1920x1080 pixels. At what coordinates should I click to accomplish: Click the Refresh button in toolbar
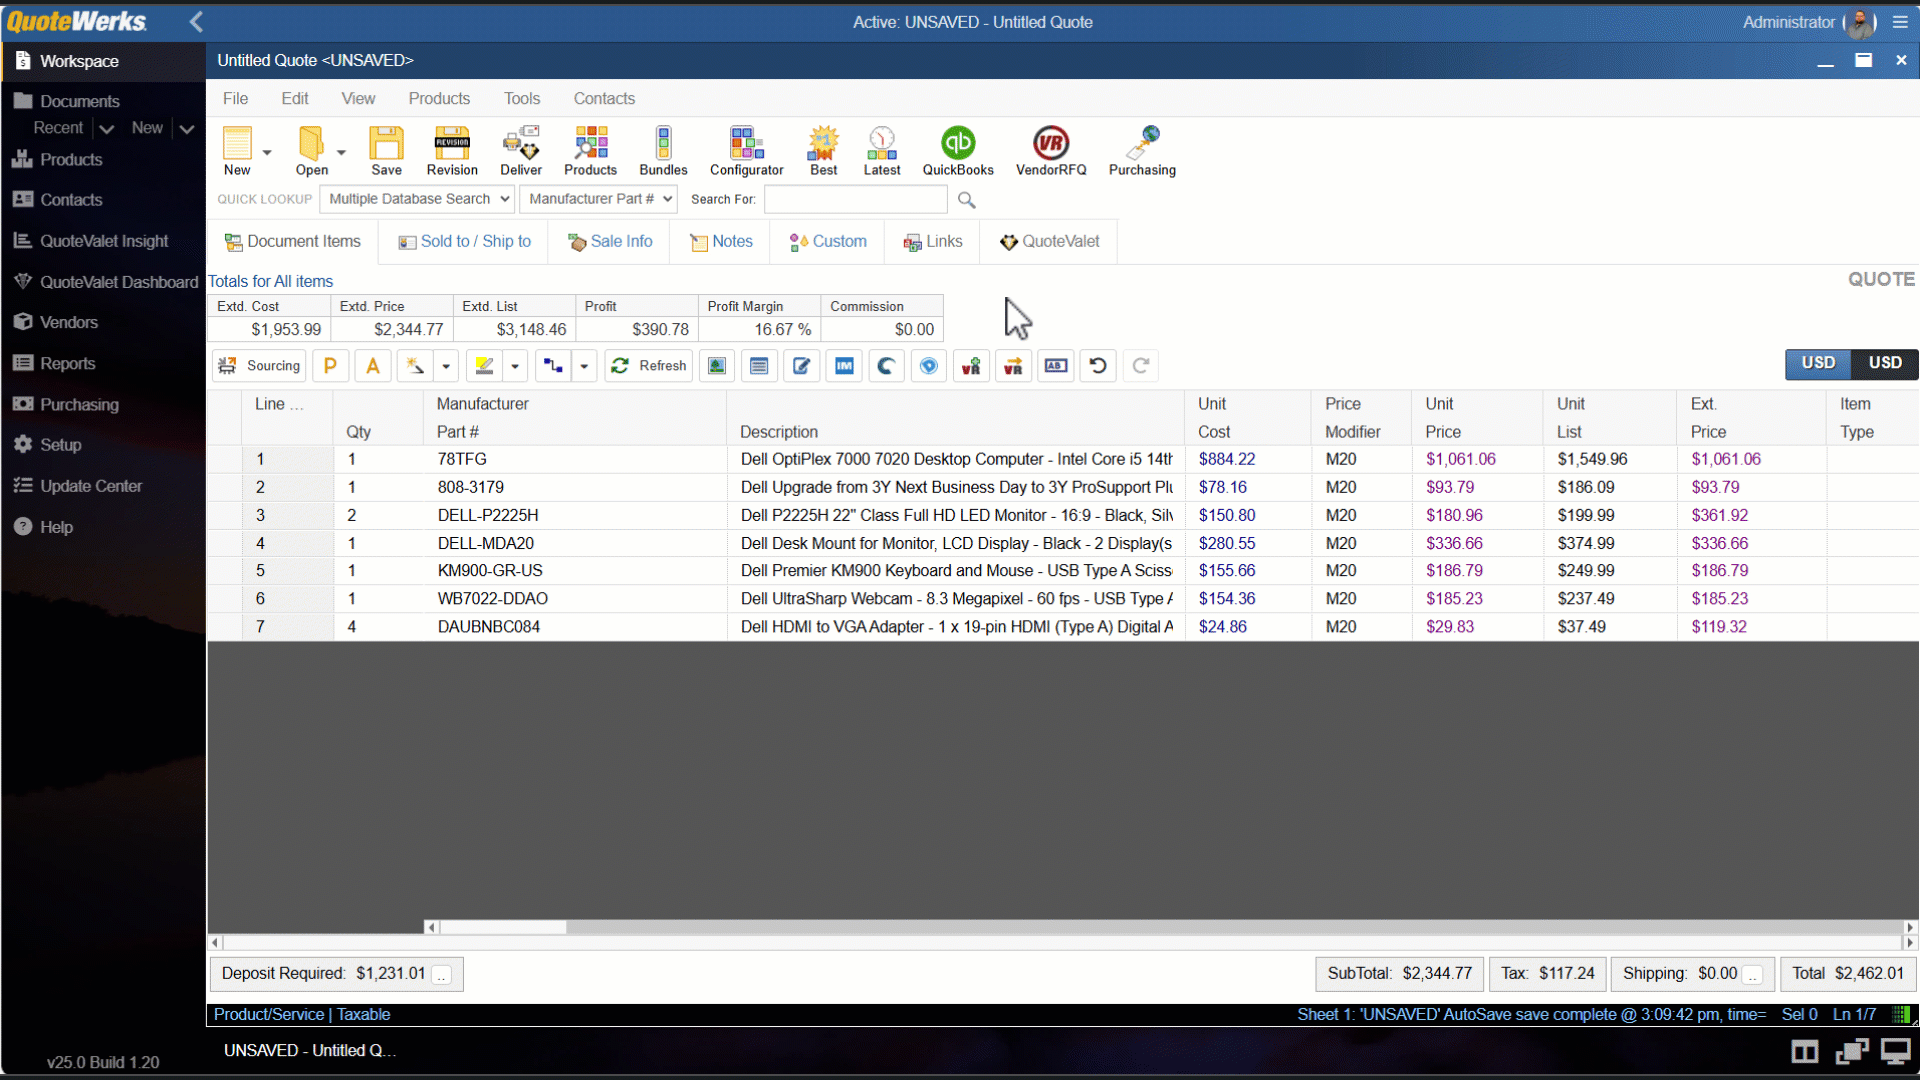coord(646,365)
